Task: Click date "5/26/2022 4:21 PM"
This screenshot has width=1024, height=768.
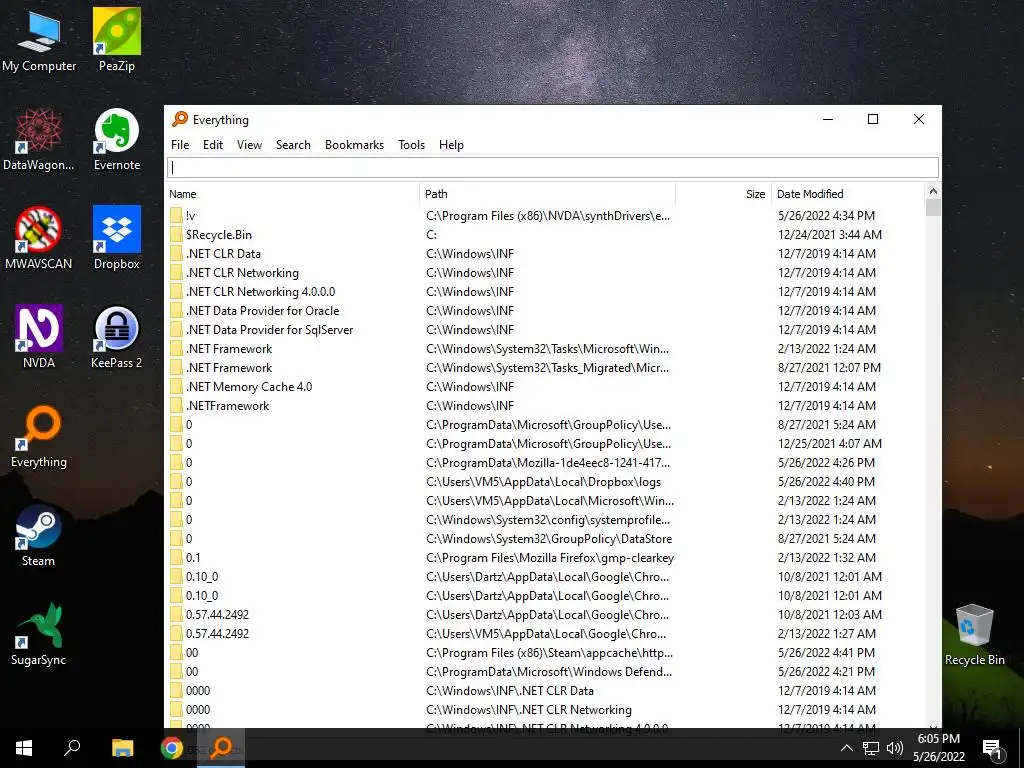Action: coord(826,671)
